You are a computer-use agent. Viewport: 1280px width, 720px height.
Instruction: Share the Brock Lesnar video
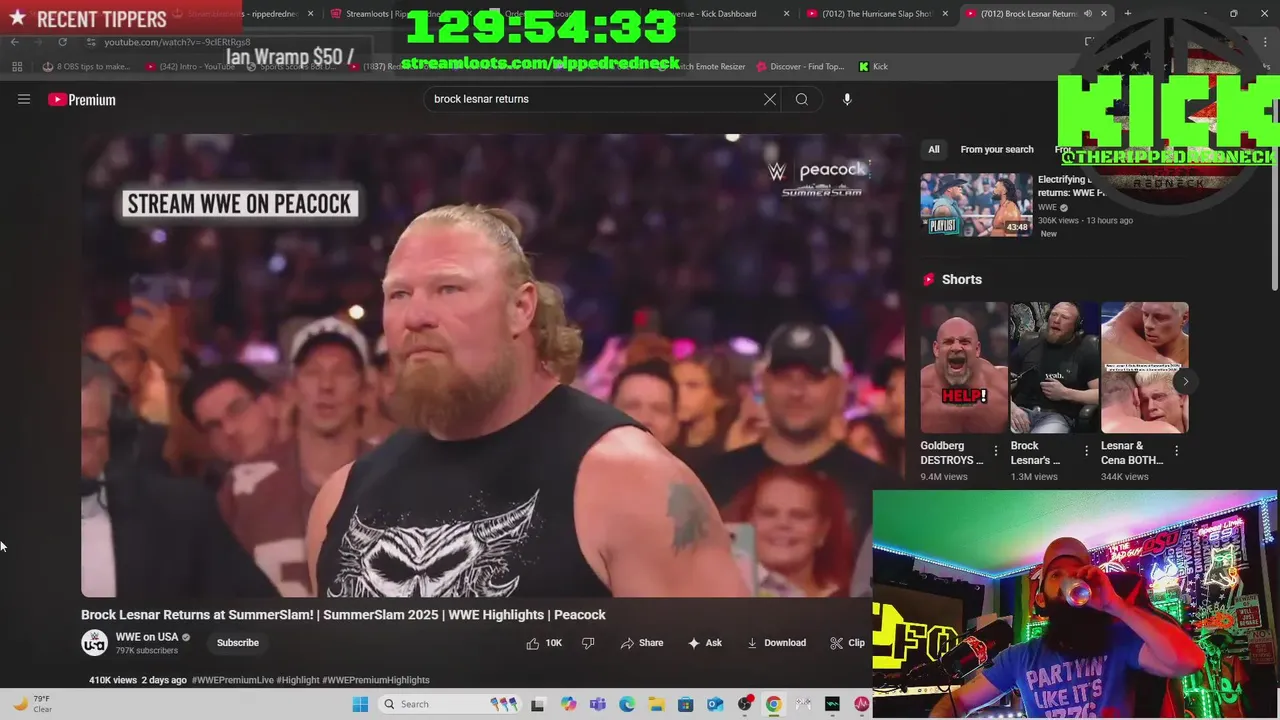[642, 643]
